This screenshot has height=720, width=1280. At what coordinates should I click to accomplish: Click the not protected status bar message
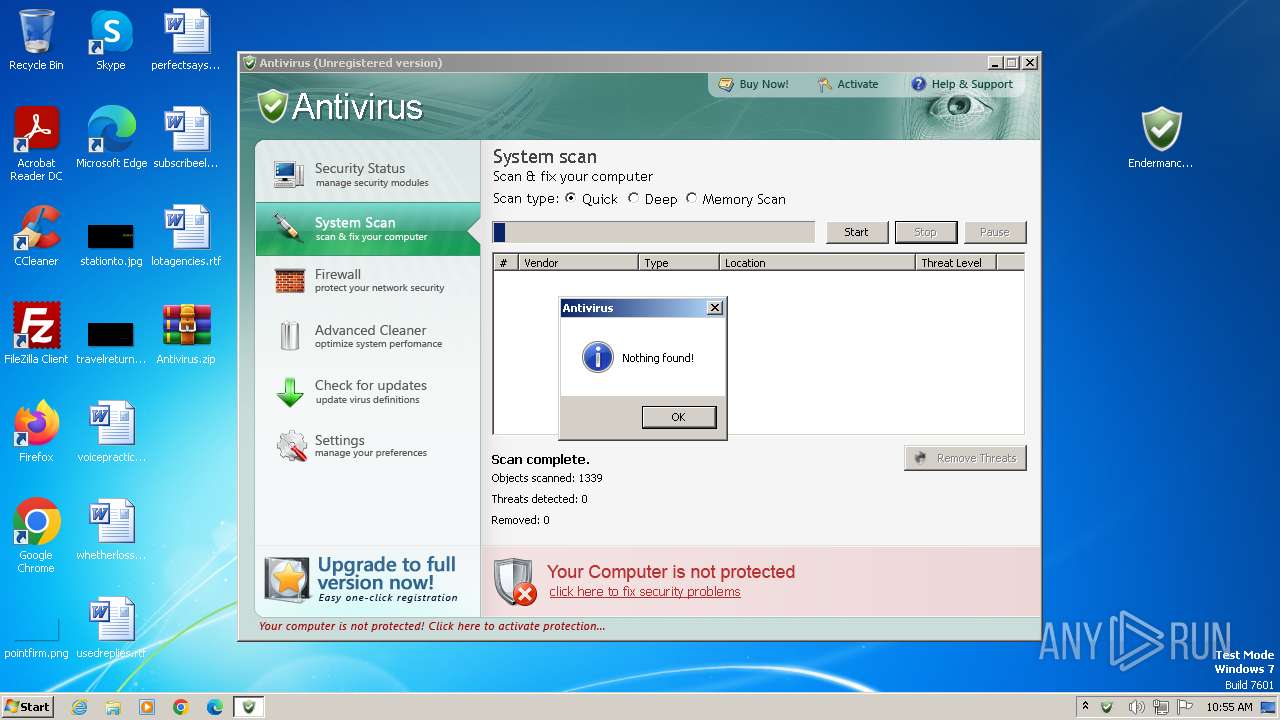(432, 626)
